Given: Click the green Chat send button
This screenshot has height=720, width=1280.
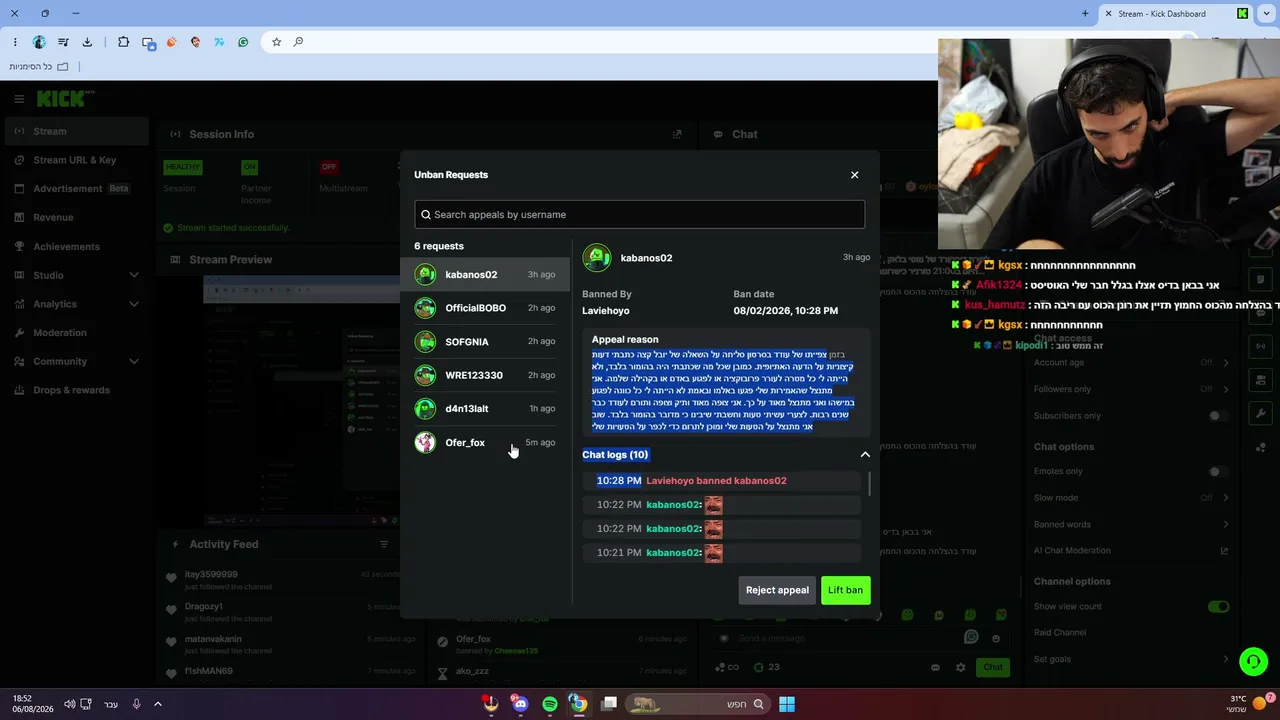Looking at the screenshot, I should (x=992, y=667).
